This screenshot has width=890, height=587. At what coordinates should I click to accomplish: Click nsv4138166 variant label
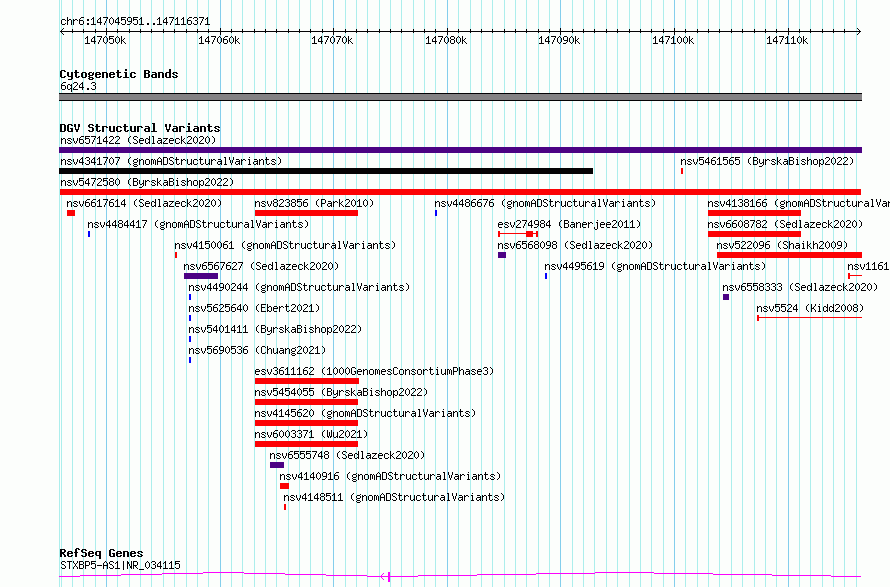[798, 203]
